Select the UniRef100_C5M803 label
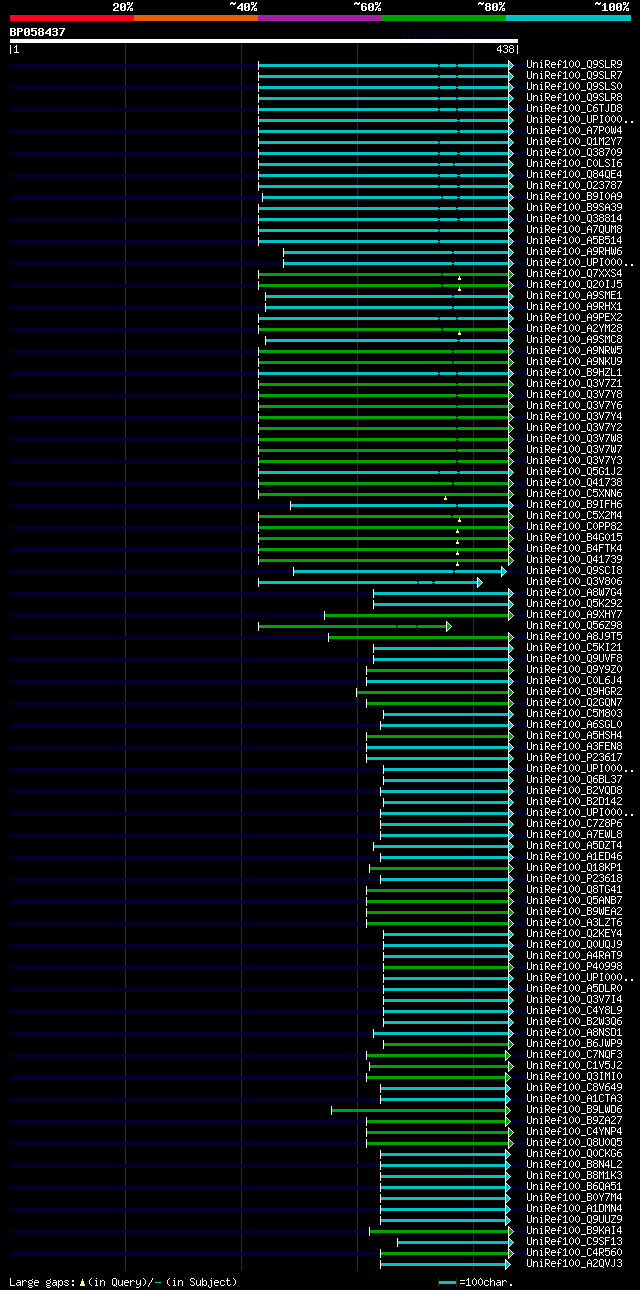The width and height of the screenshot is (640, 1290). point(575,714)
